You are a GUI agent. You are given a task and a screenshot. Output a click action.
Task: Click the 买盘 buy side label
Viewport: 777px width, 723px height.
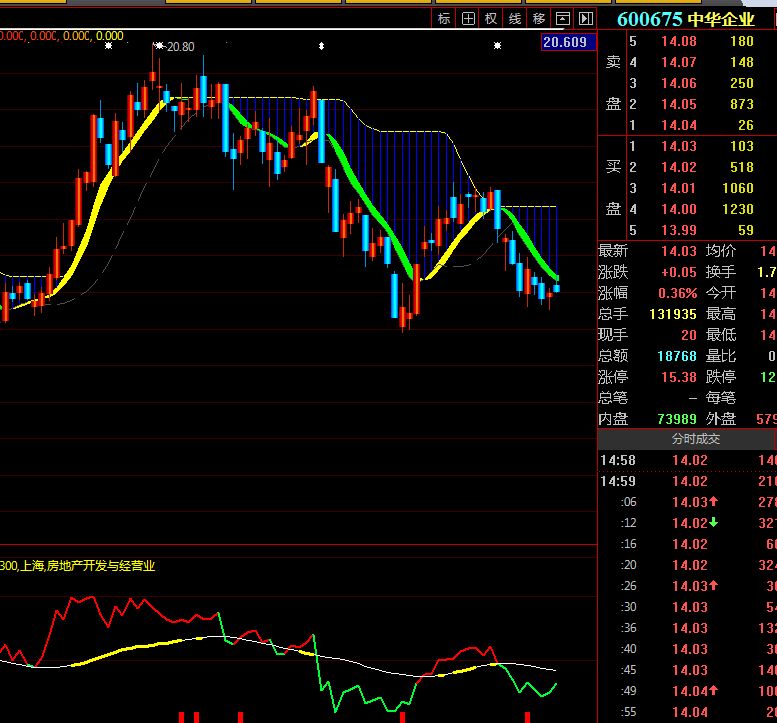click(613, 188)
